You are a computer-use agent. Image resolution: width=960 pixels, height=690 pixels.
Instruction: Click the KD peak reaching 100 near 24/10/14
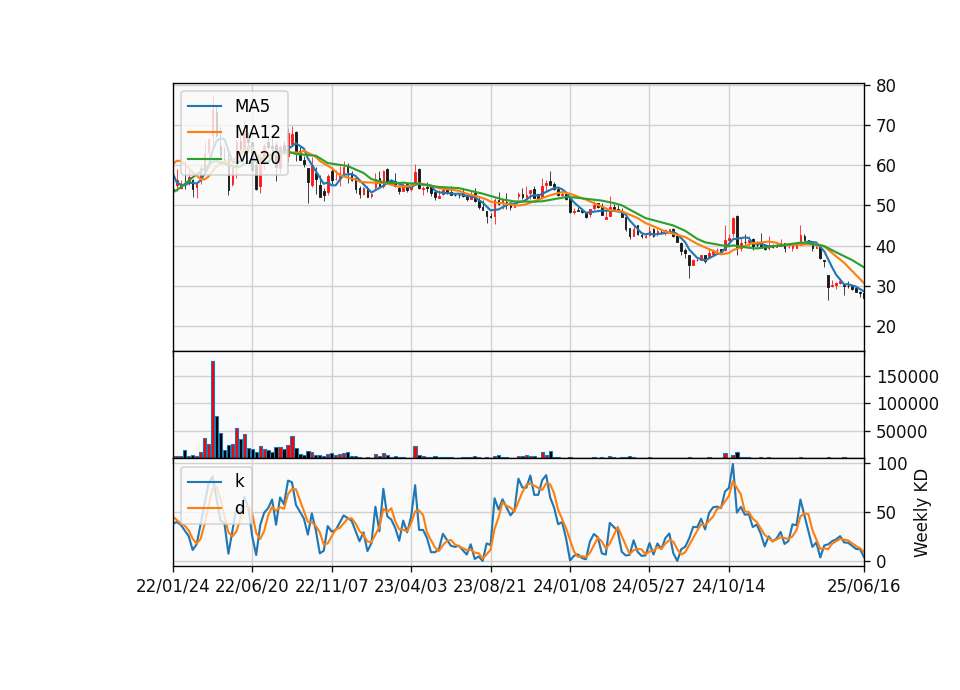point(732,465)
